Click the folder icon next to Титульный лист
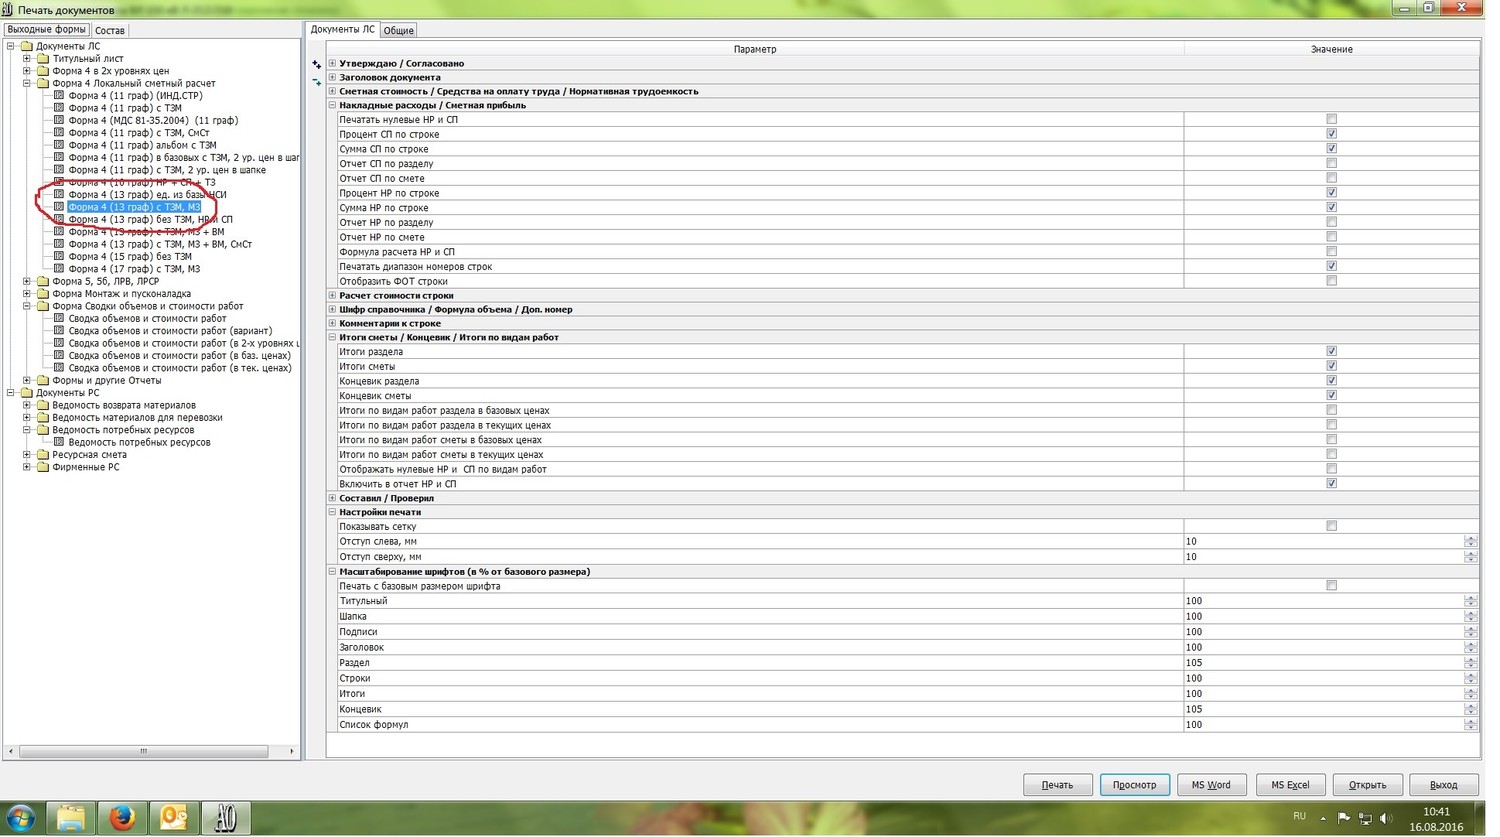The width and height of the screenshot is (1500, 837). [43, 59]
